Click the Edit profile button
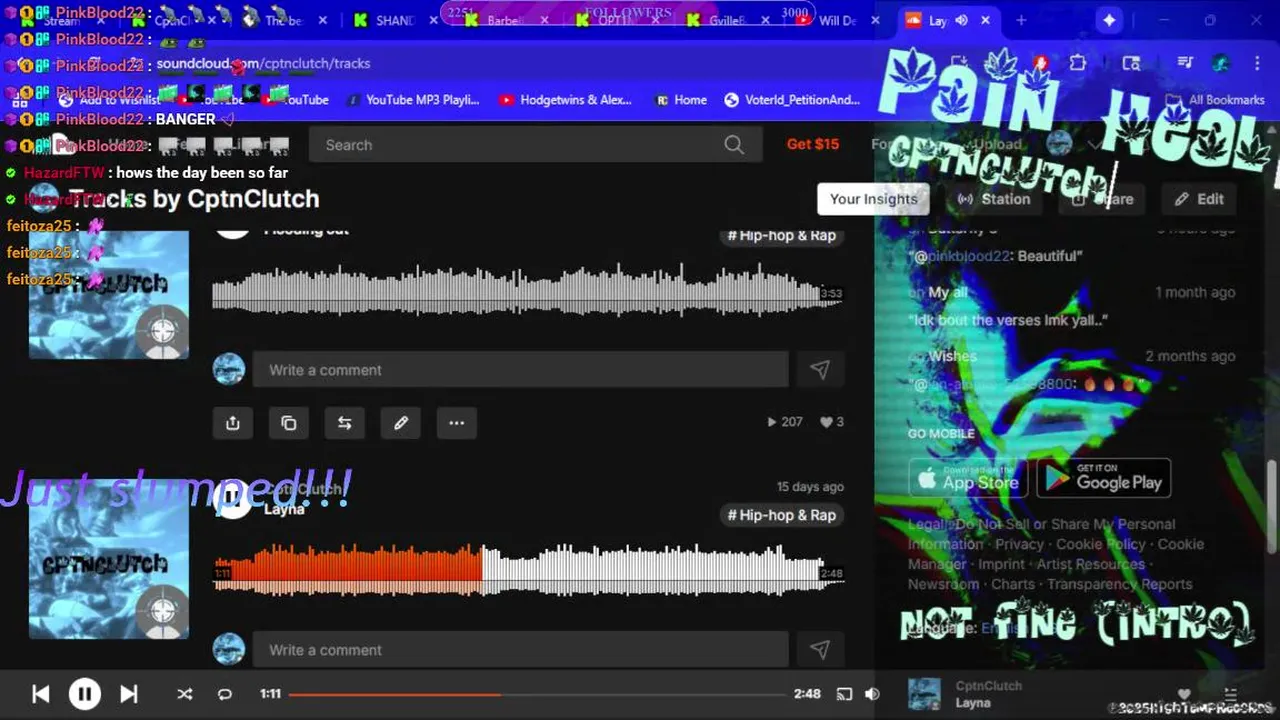This screenshot has height=720, width=1280. coord(1199,199)
